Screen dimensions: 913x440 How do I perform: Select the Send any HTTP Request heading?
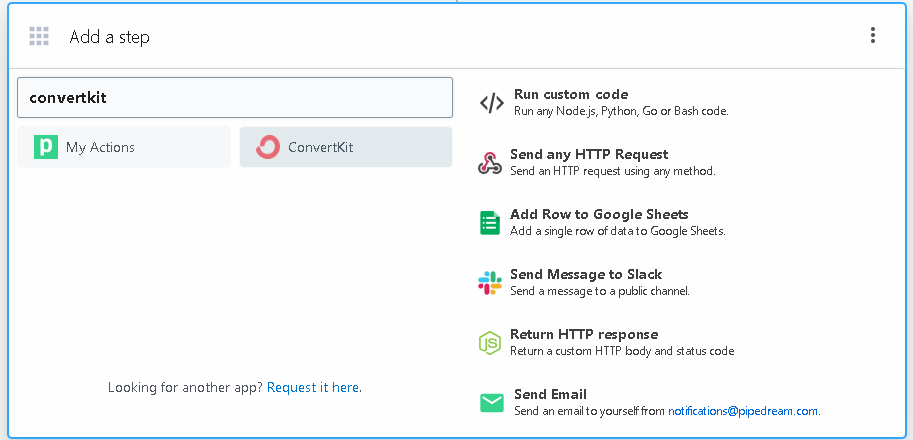[589, 154]
